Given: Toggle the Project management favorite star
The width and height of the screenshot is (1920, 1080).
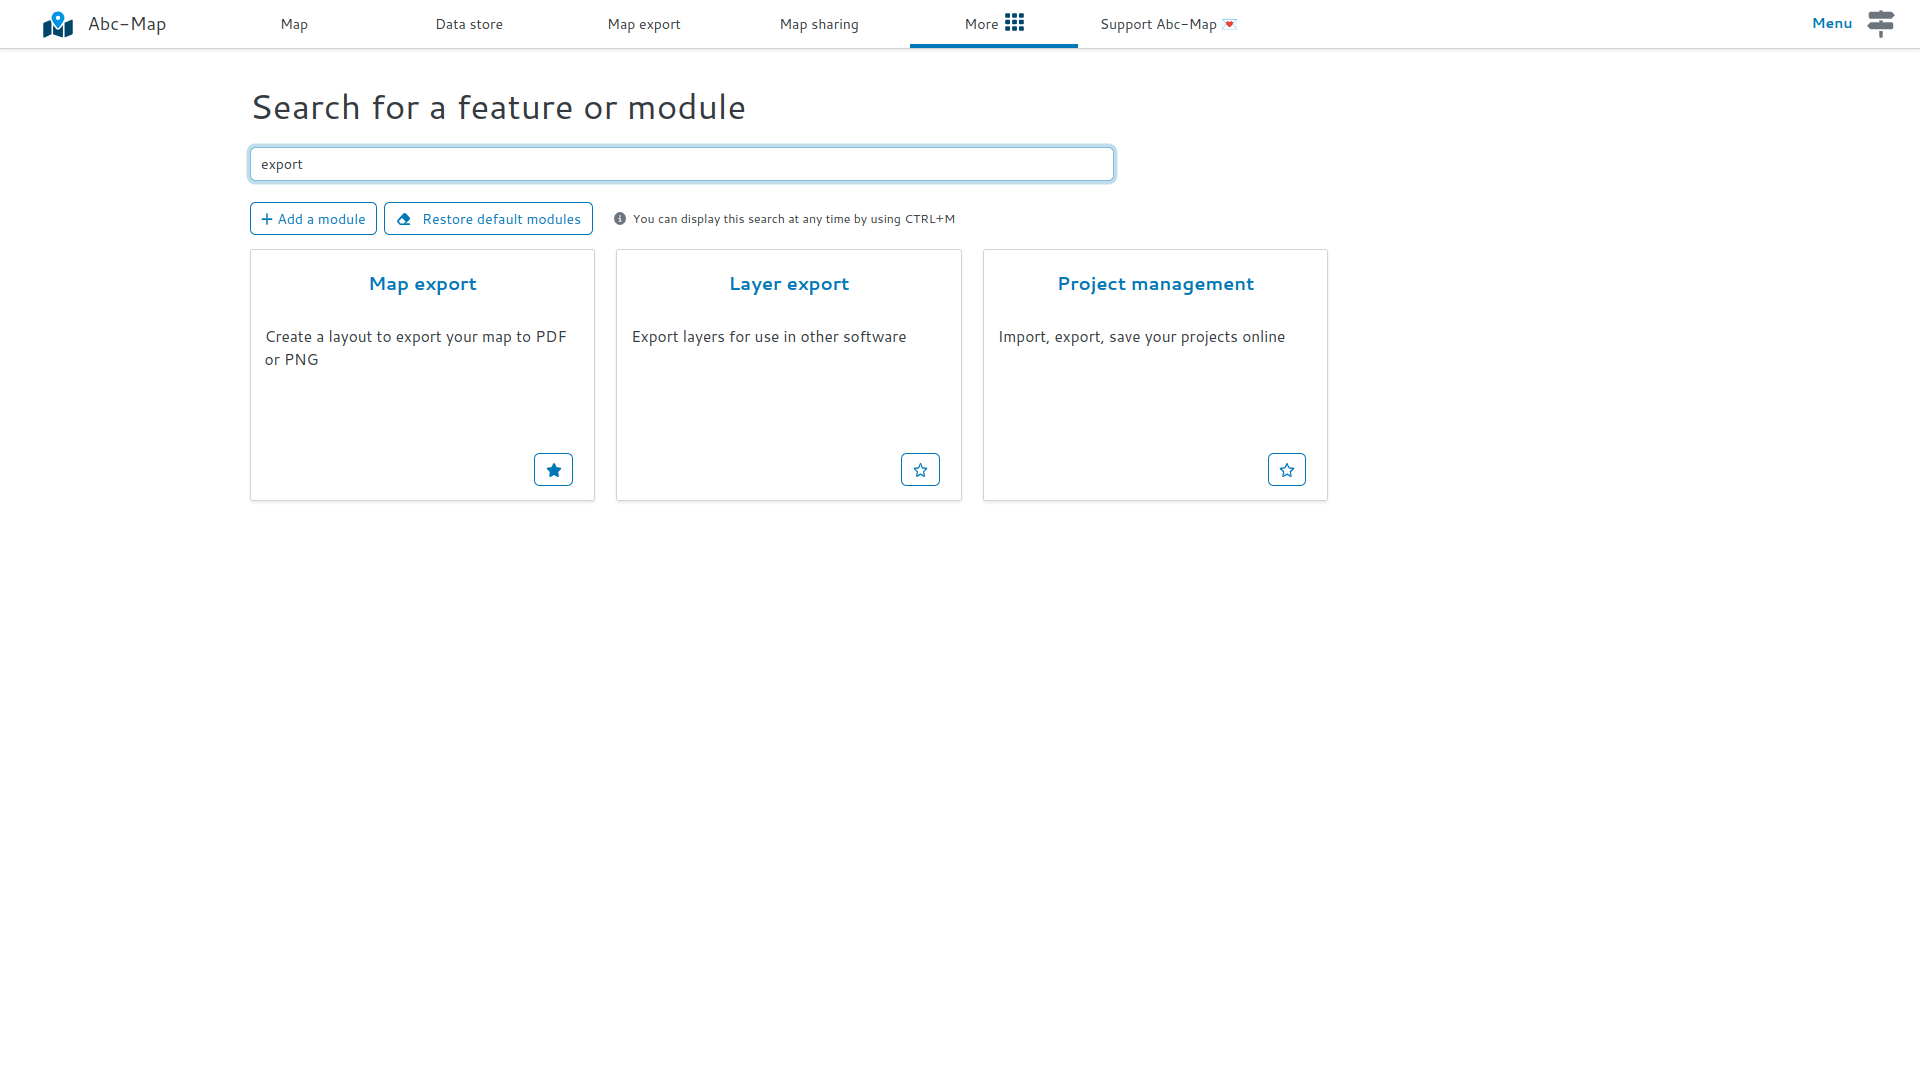Looking at the screenshot, I should click(x=1287, y=469).
